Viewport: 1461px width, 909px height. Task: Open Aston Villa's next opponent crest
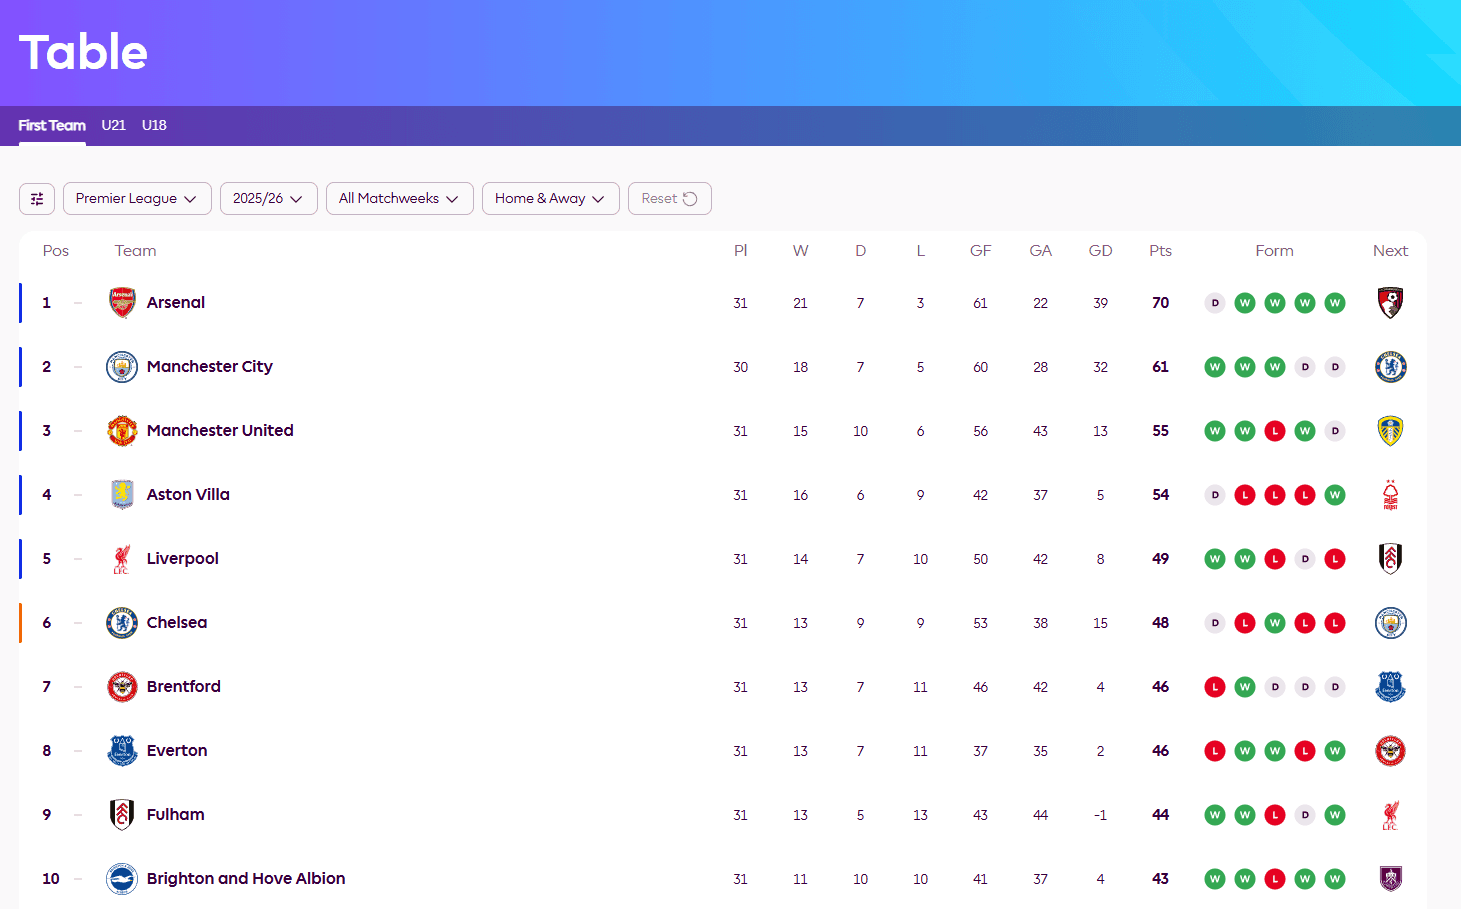click(1390, 494)
